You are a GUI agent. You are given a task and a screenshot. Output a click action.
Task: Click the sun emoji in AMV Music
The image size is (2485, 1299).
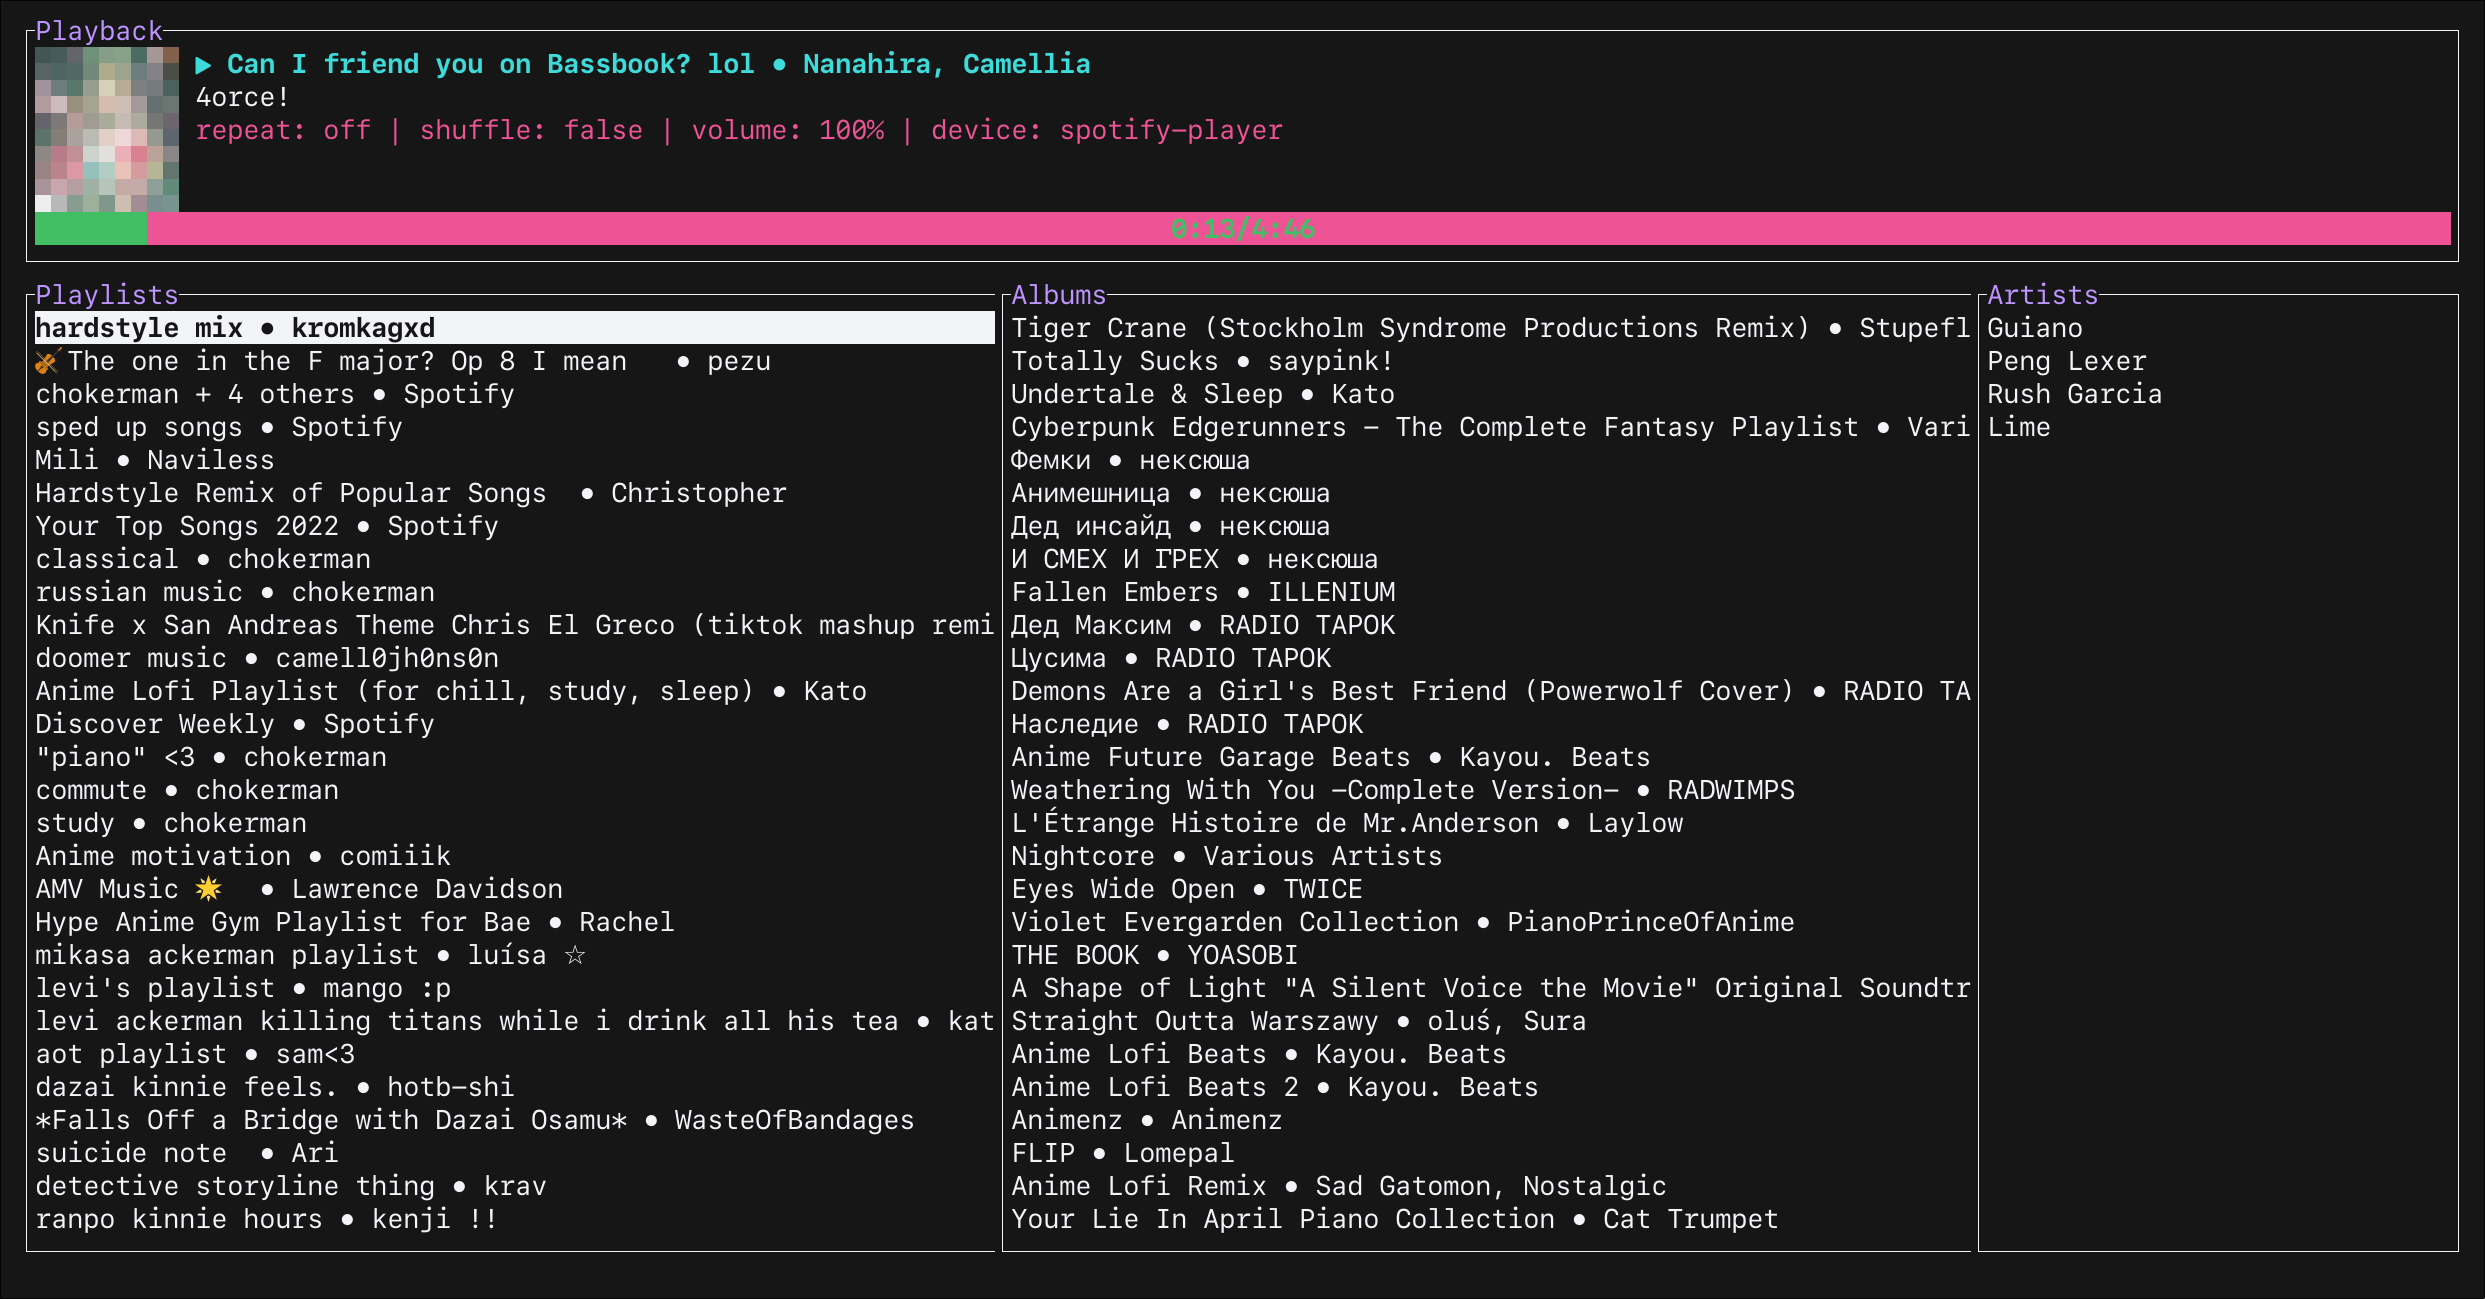click(x=208, y=889)
